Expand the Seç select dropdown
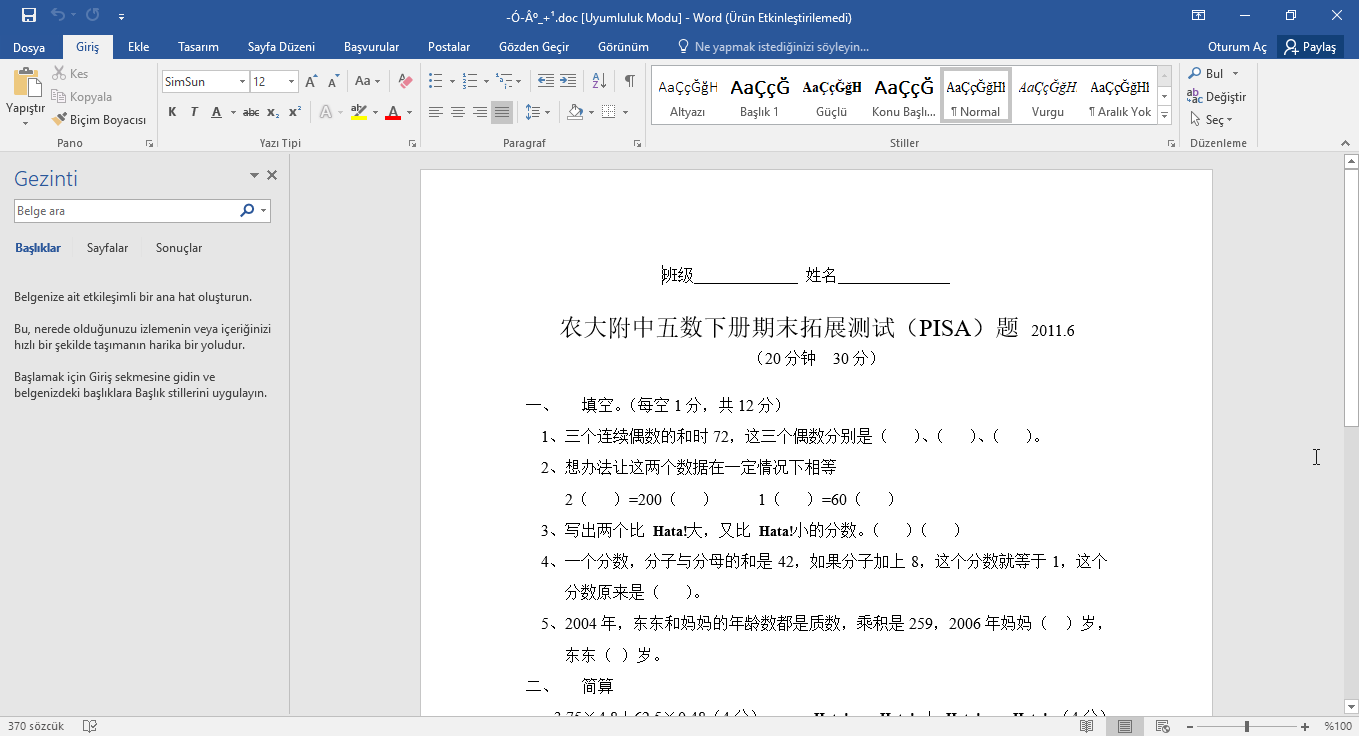The image size is (1359, 736). click(x=1211, y=120)
